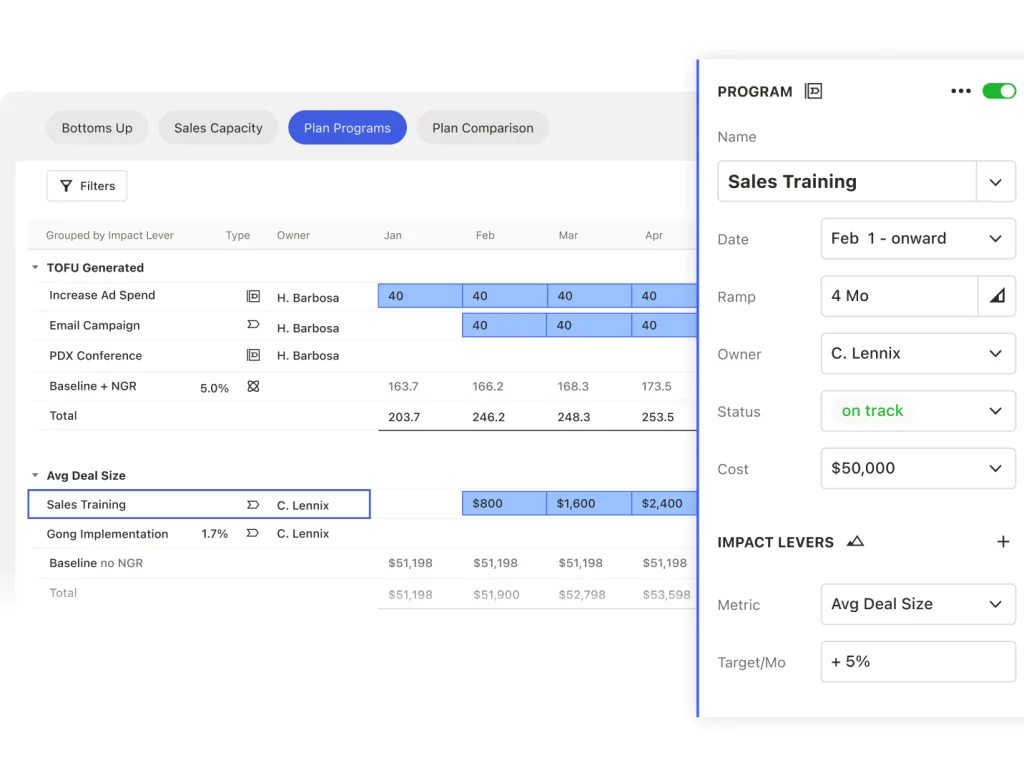Click the program icon next to the PROGRAM heading

click(813, 91)
